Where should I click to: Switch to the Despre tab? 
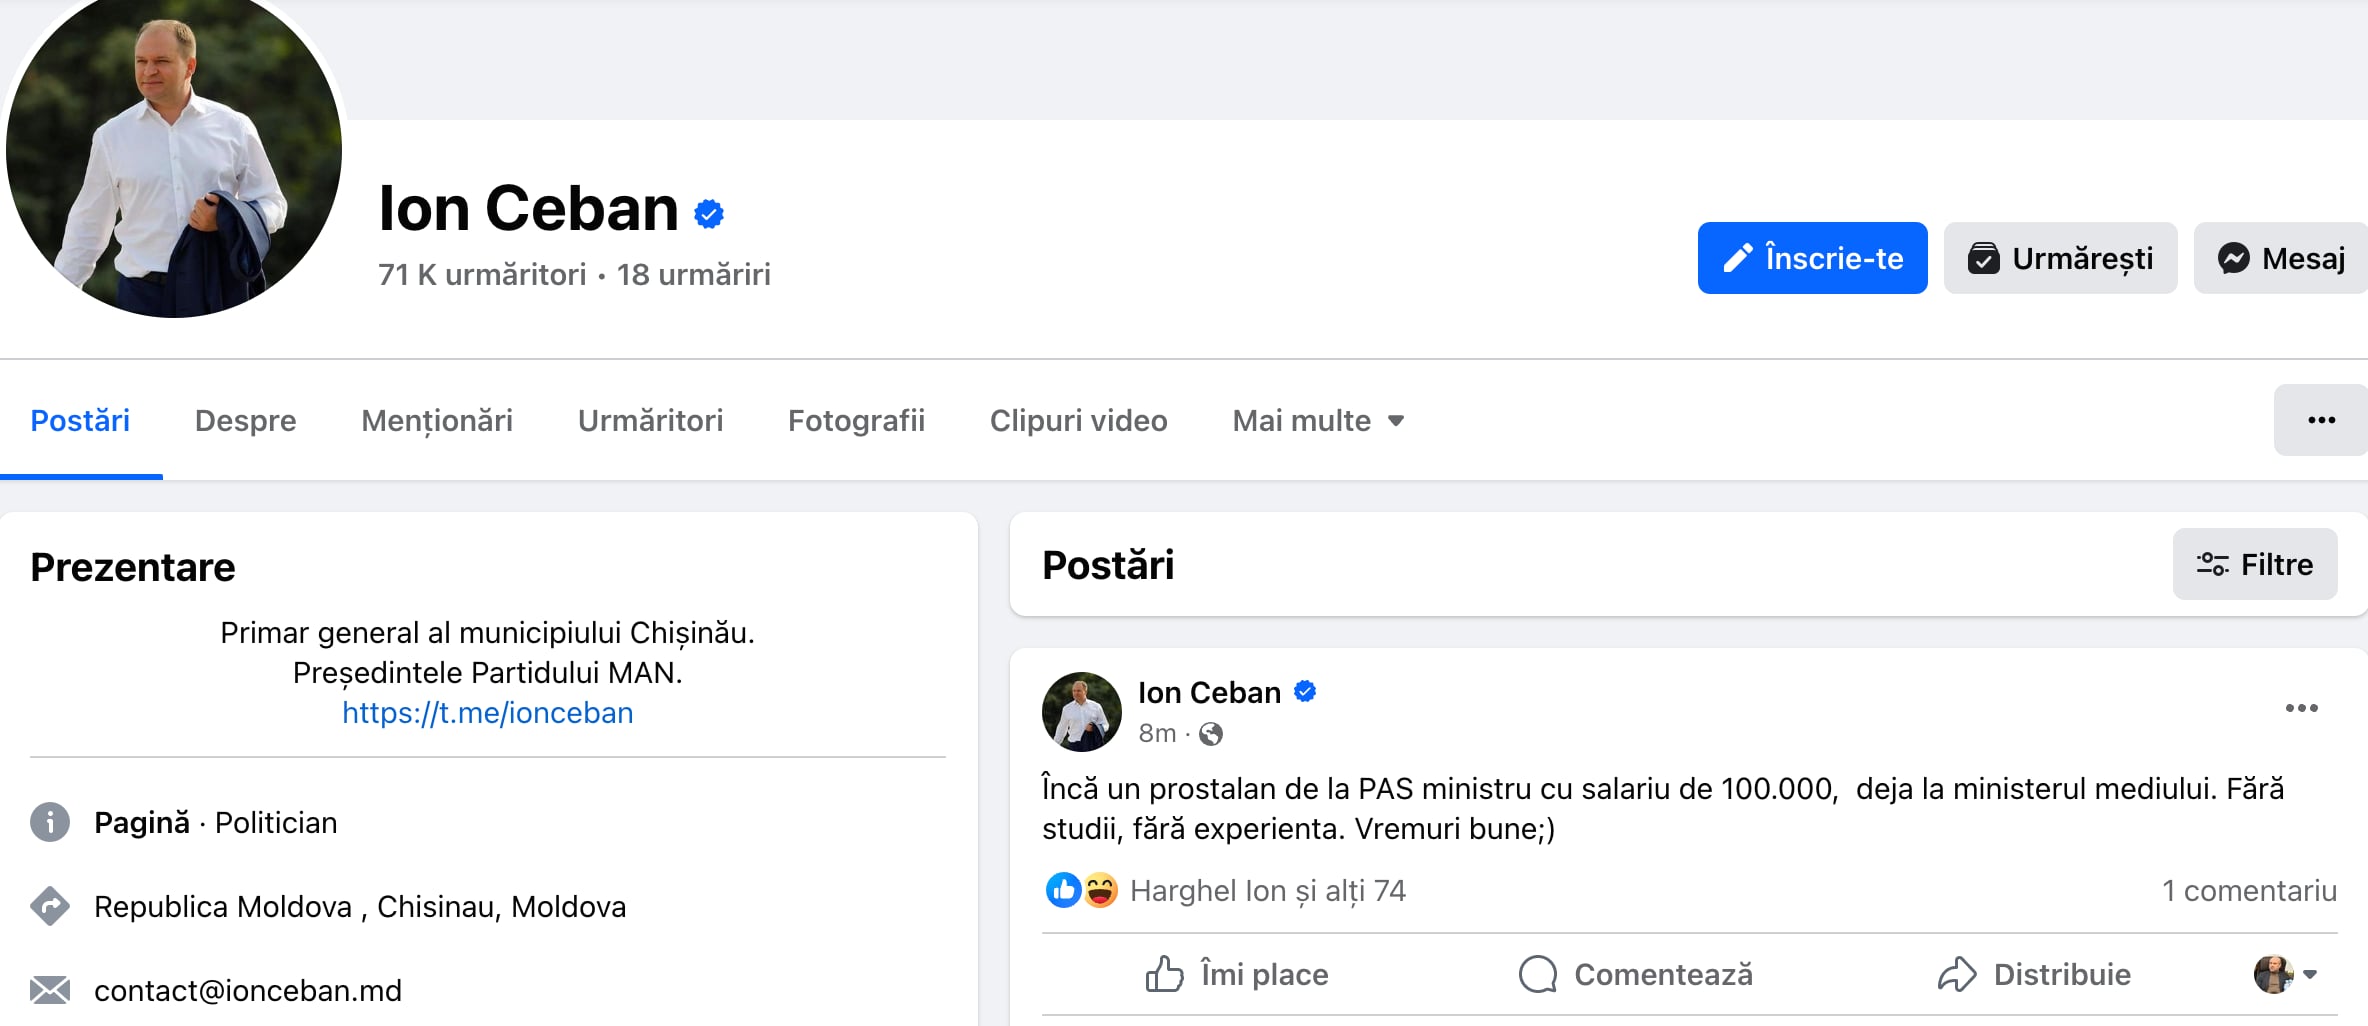[245, 420]
